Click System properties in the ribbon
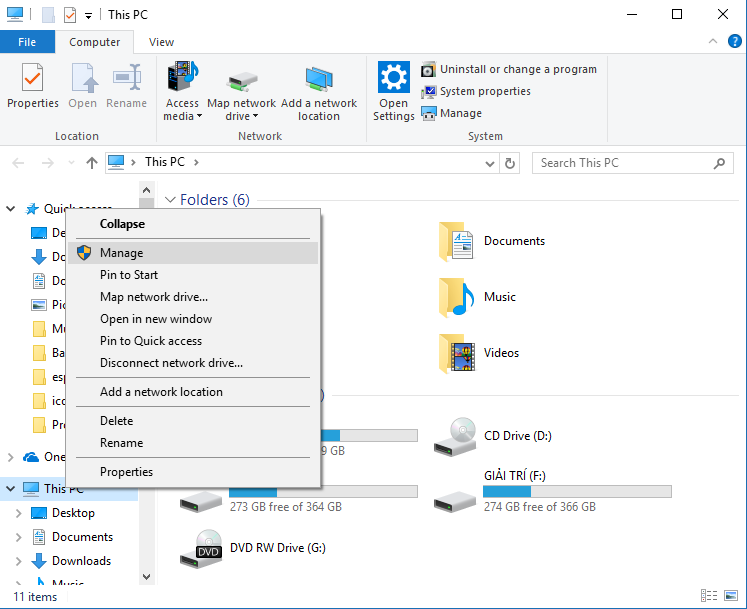 click(x=485, y=91)
